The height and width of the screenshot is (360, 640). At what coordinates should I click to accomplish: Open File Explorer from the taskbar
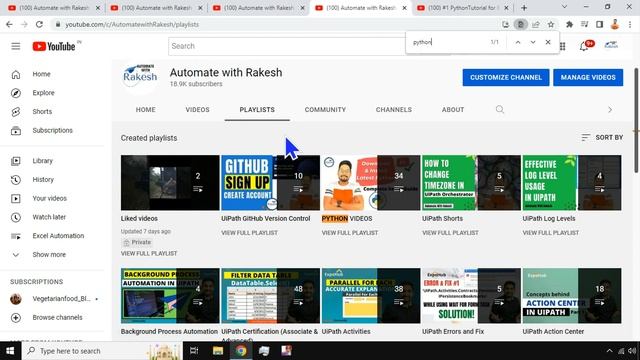pyautogui.click(x=218, y=351)
